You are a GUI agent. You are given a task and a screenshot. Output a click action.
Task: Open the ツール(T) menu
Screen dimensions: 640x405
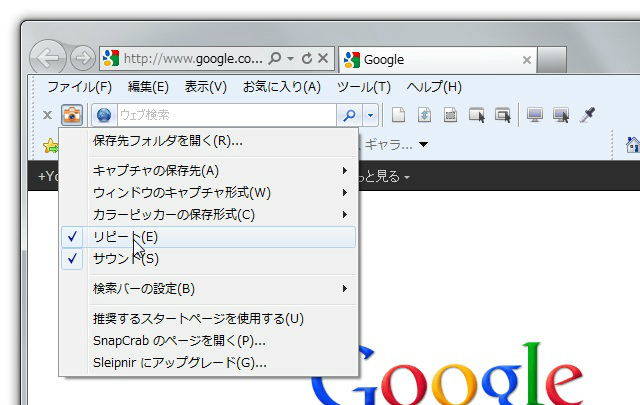pyautogui.click(x=364, y=87)
